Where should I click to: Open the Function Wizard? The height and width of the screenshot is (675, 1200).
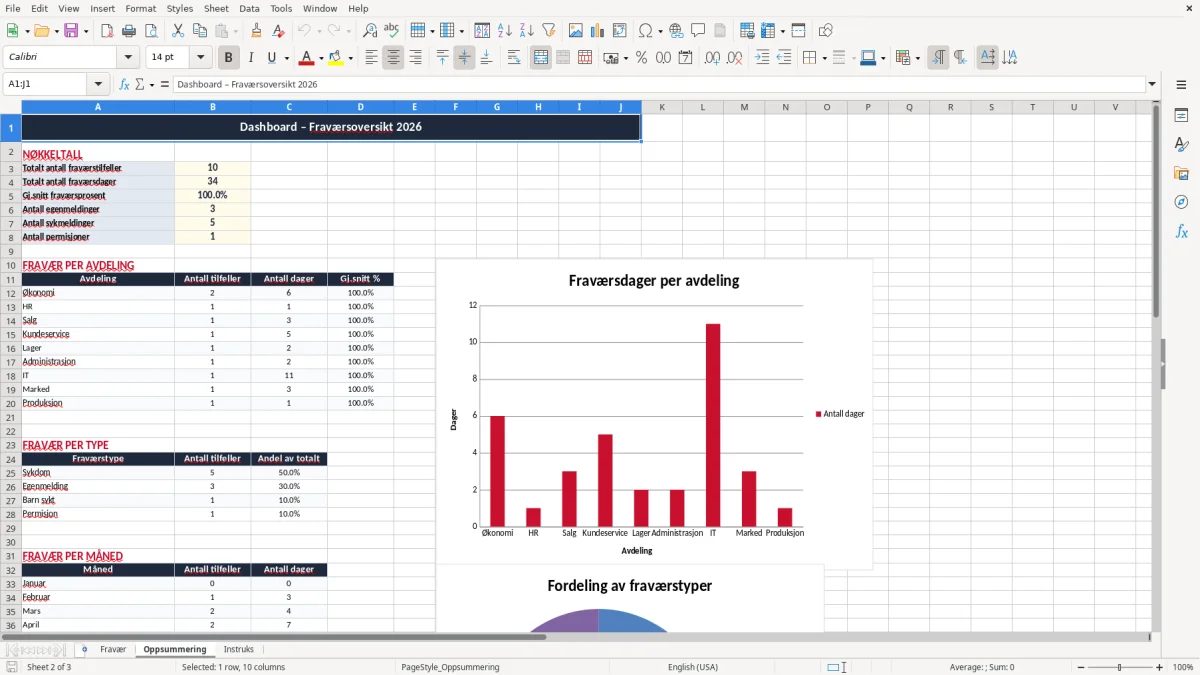click(125, 85)
